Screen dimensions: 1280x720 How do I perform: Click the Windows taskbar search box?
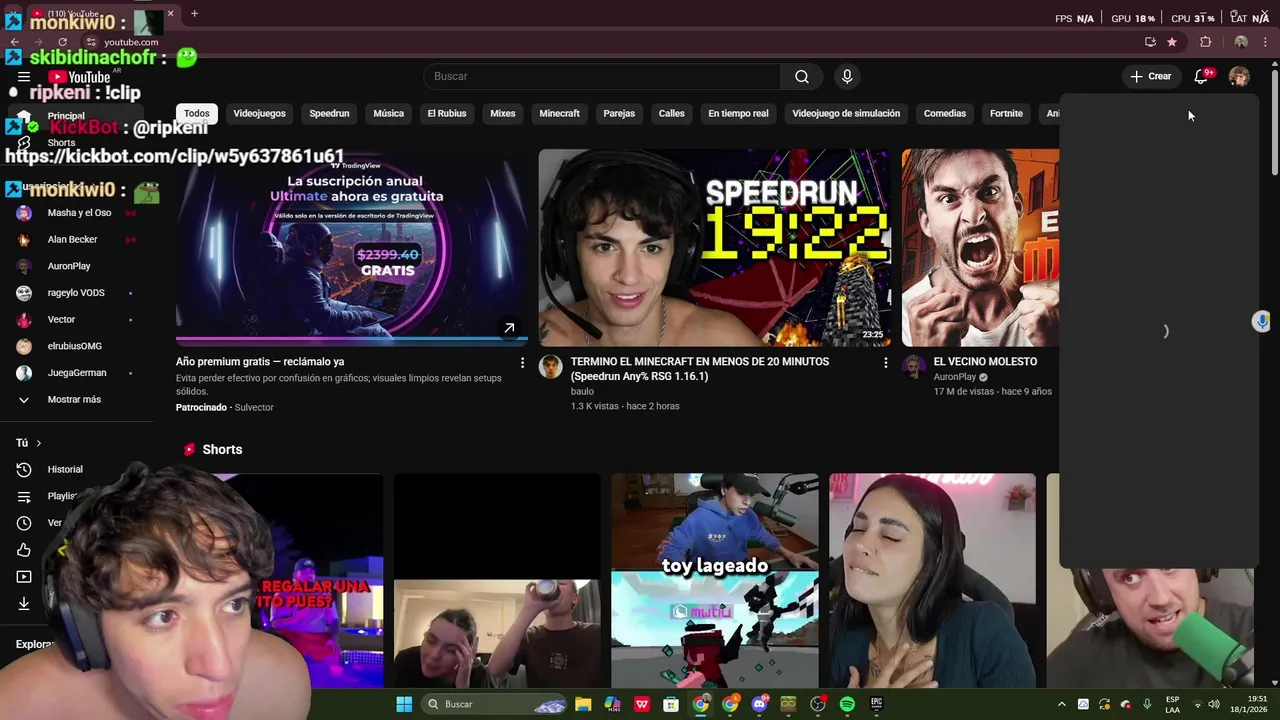tap(493, 704)
